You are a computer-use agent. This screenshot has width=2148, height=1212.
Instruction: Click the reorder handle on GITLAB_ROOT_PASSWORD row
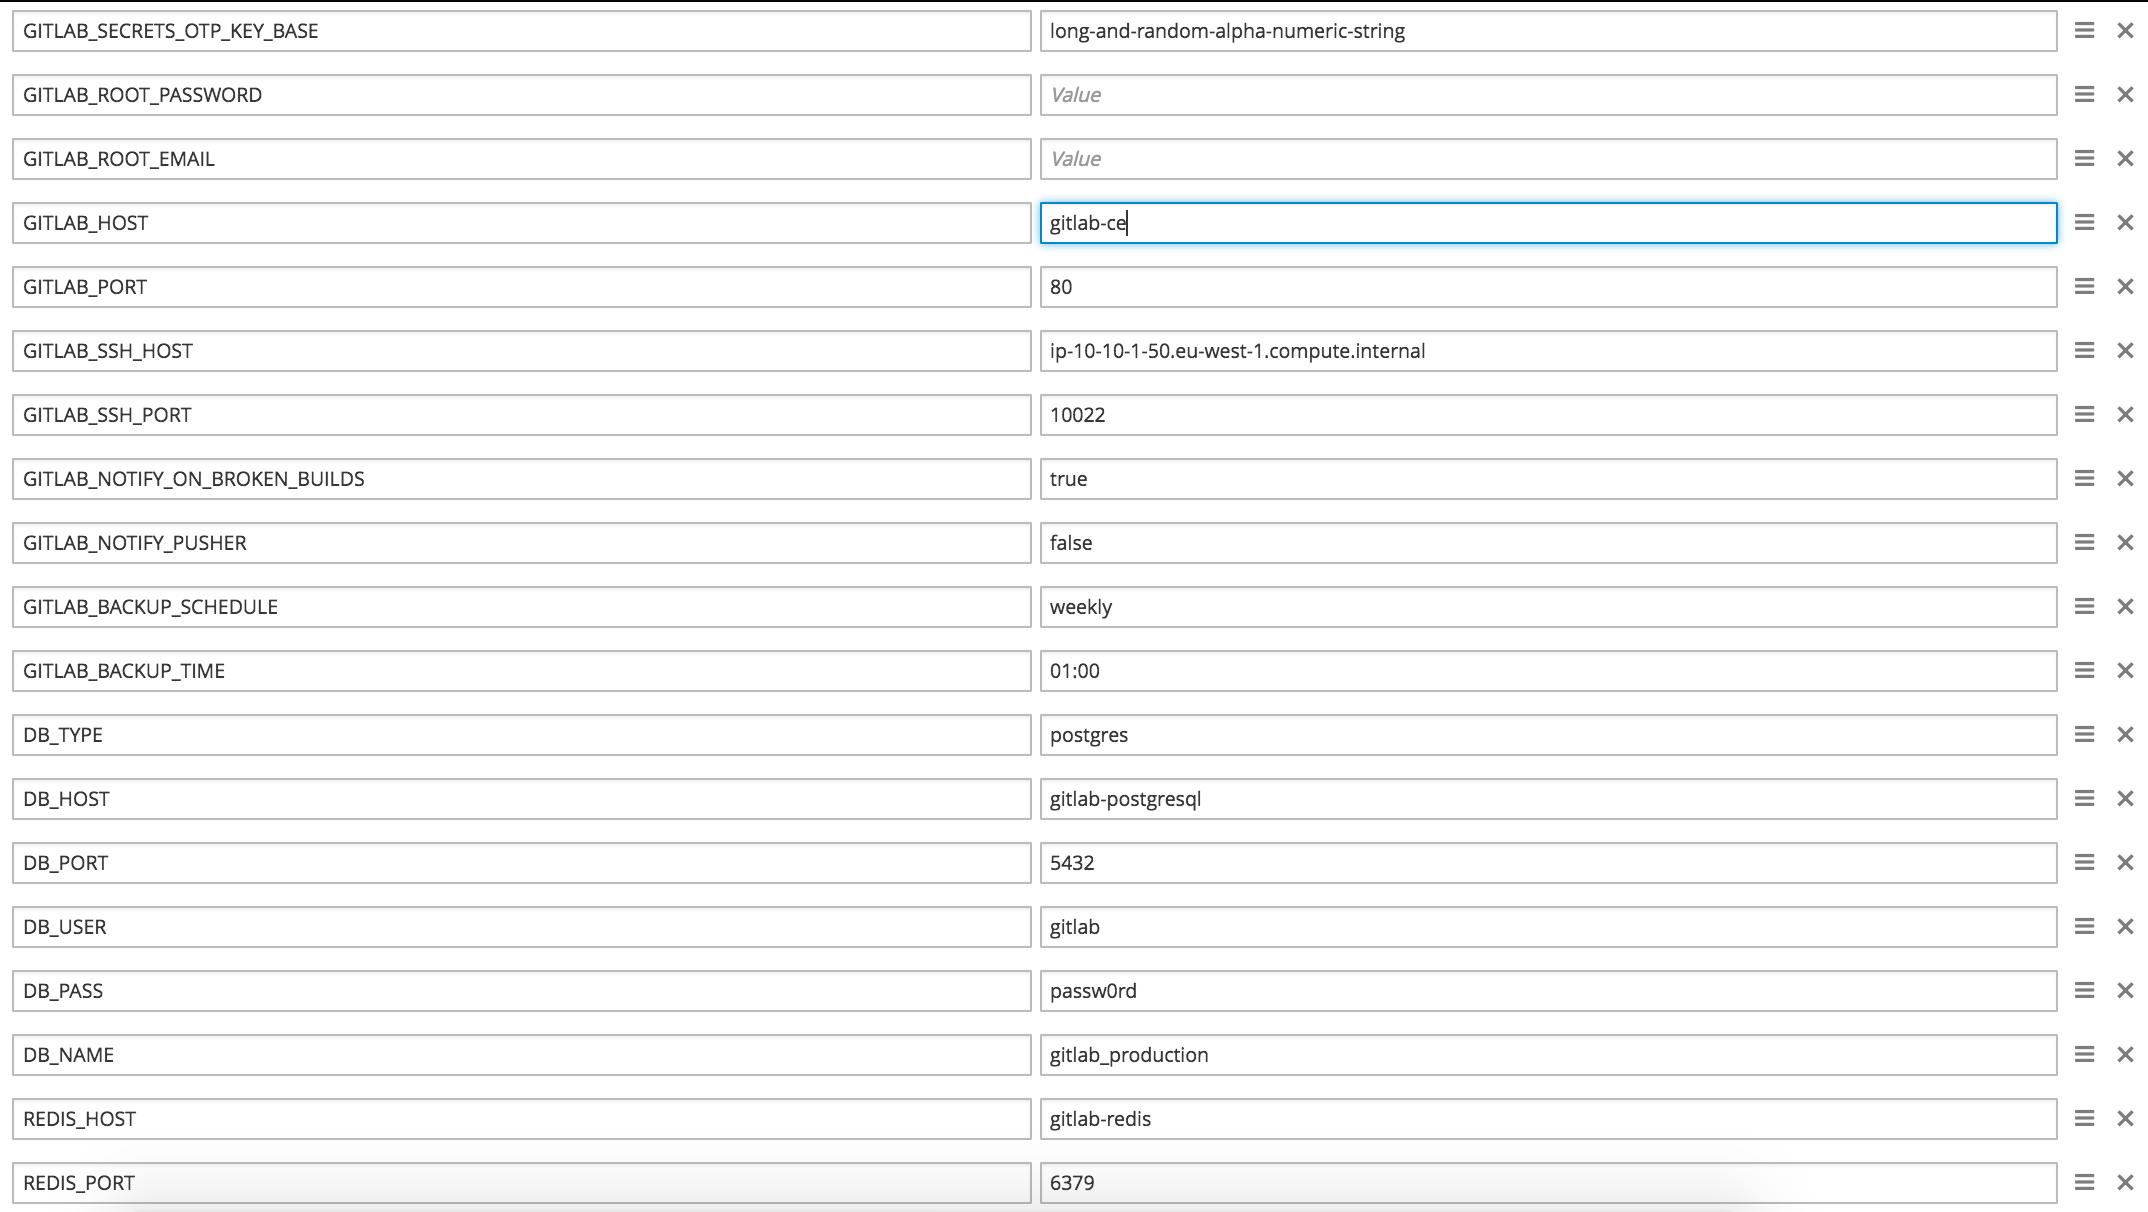[2084, 95]
